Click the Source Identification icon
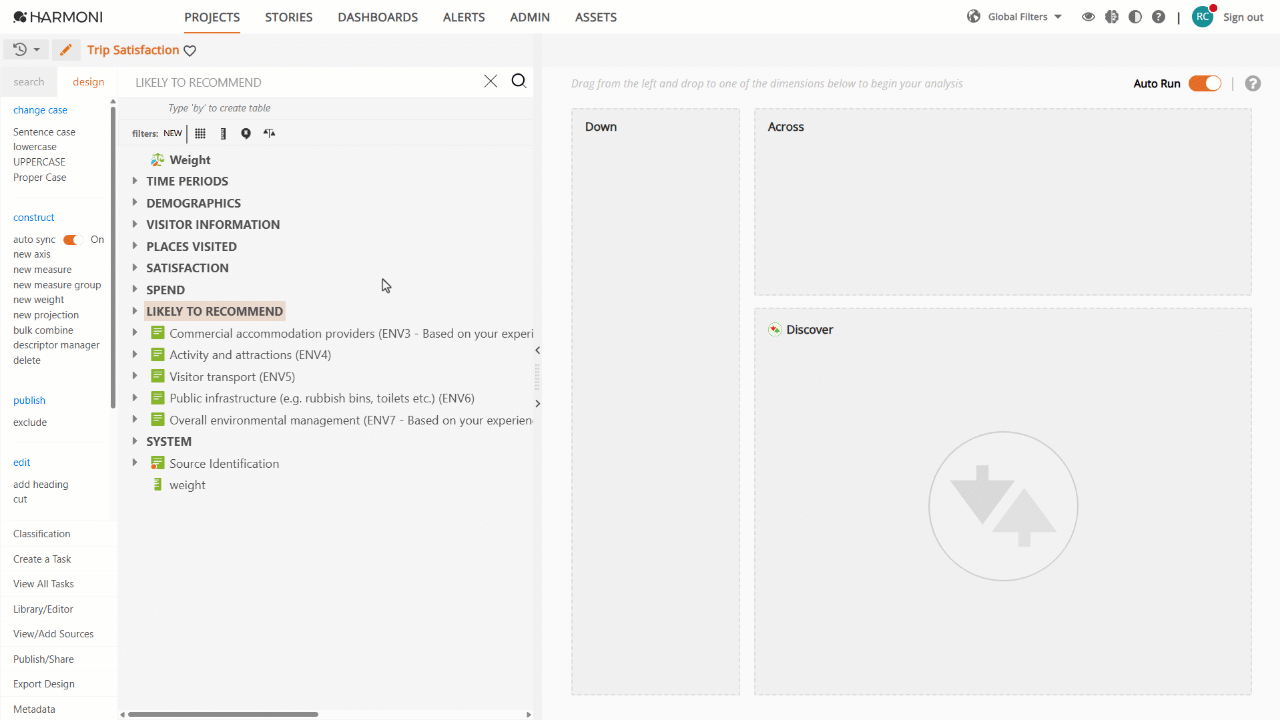 point(157,463)
